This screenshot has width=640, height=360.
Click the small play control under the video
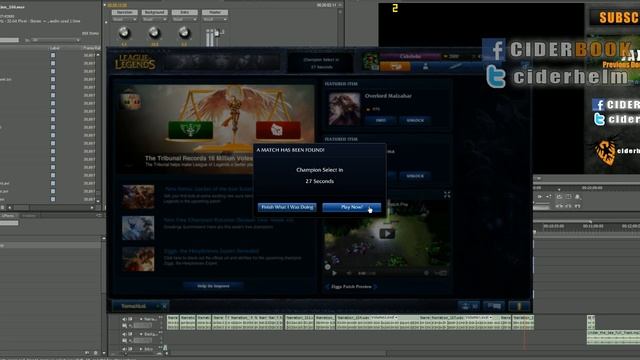334,273
